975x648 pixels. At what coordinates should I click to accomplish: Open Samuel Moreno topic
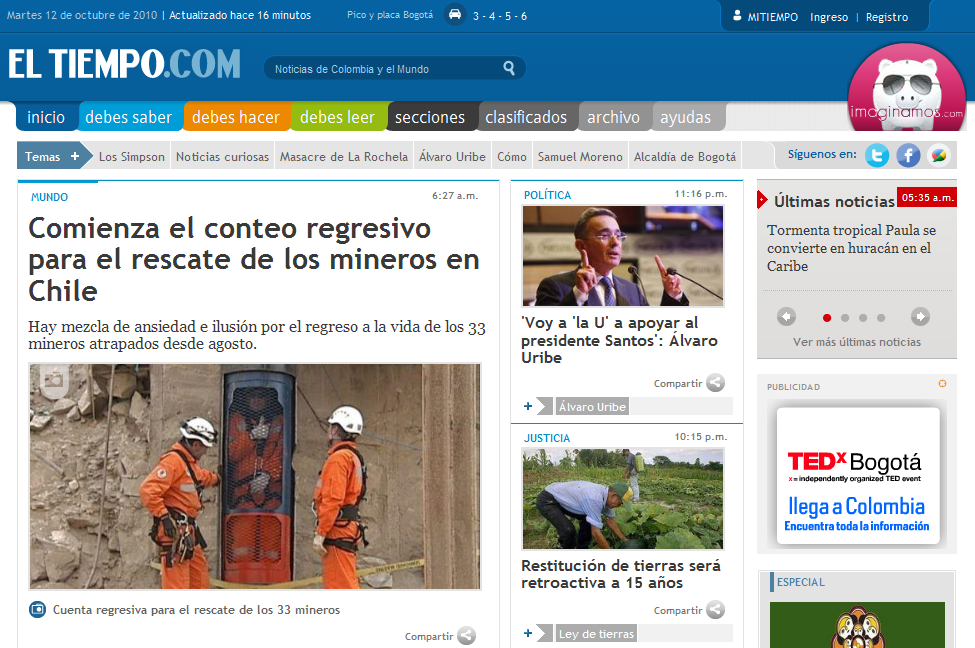[580, 157]
